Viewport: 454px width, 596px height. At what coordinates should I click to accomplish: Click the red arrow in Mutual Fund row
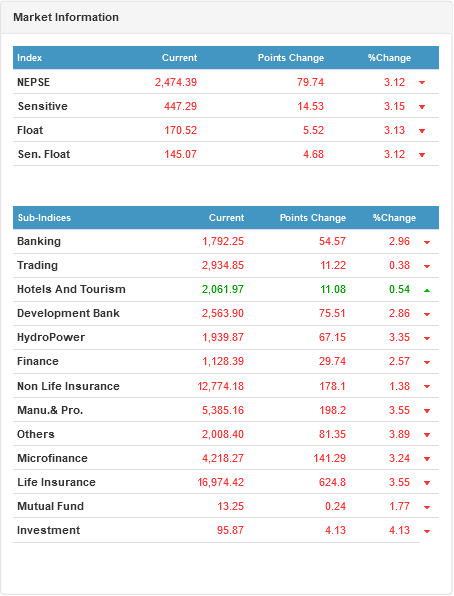coord(427,507)
